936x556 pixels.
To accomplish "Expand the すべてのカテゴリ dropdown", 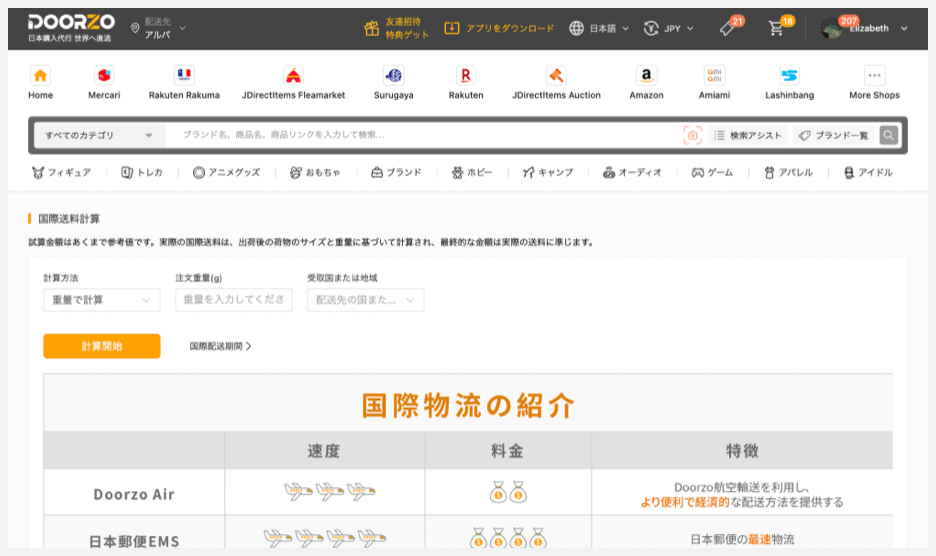I will tap(98, 135).
